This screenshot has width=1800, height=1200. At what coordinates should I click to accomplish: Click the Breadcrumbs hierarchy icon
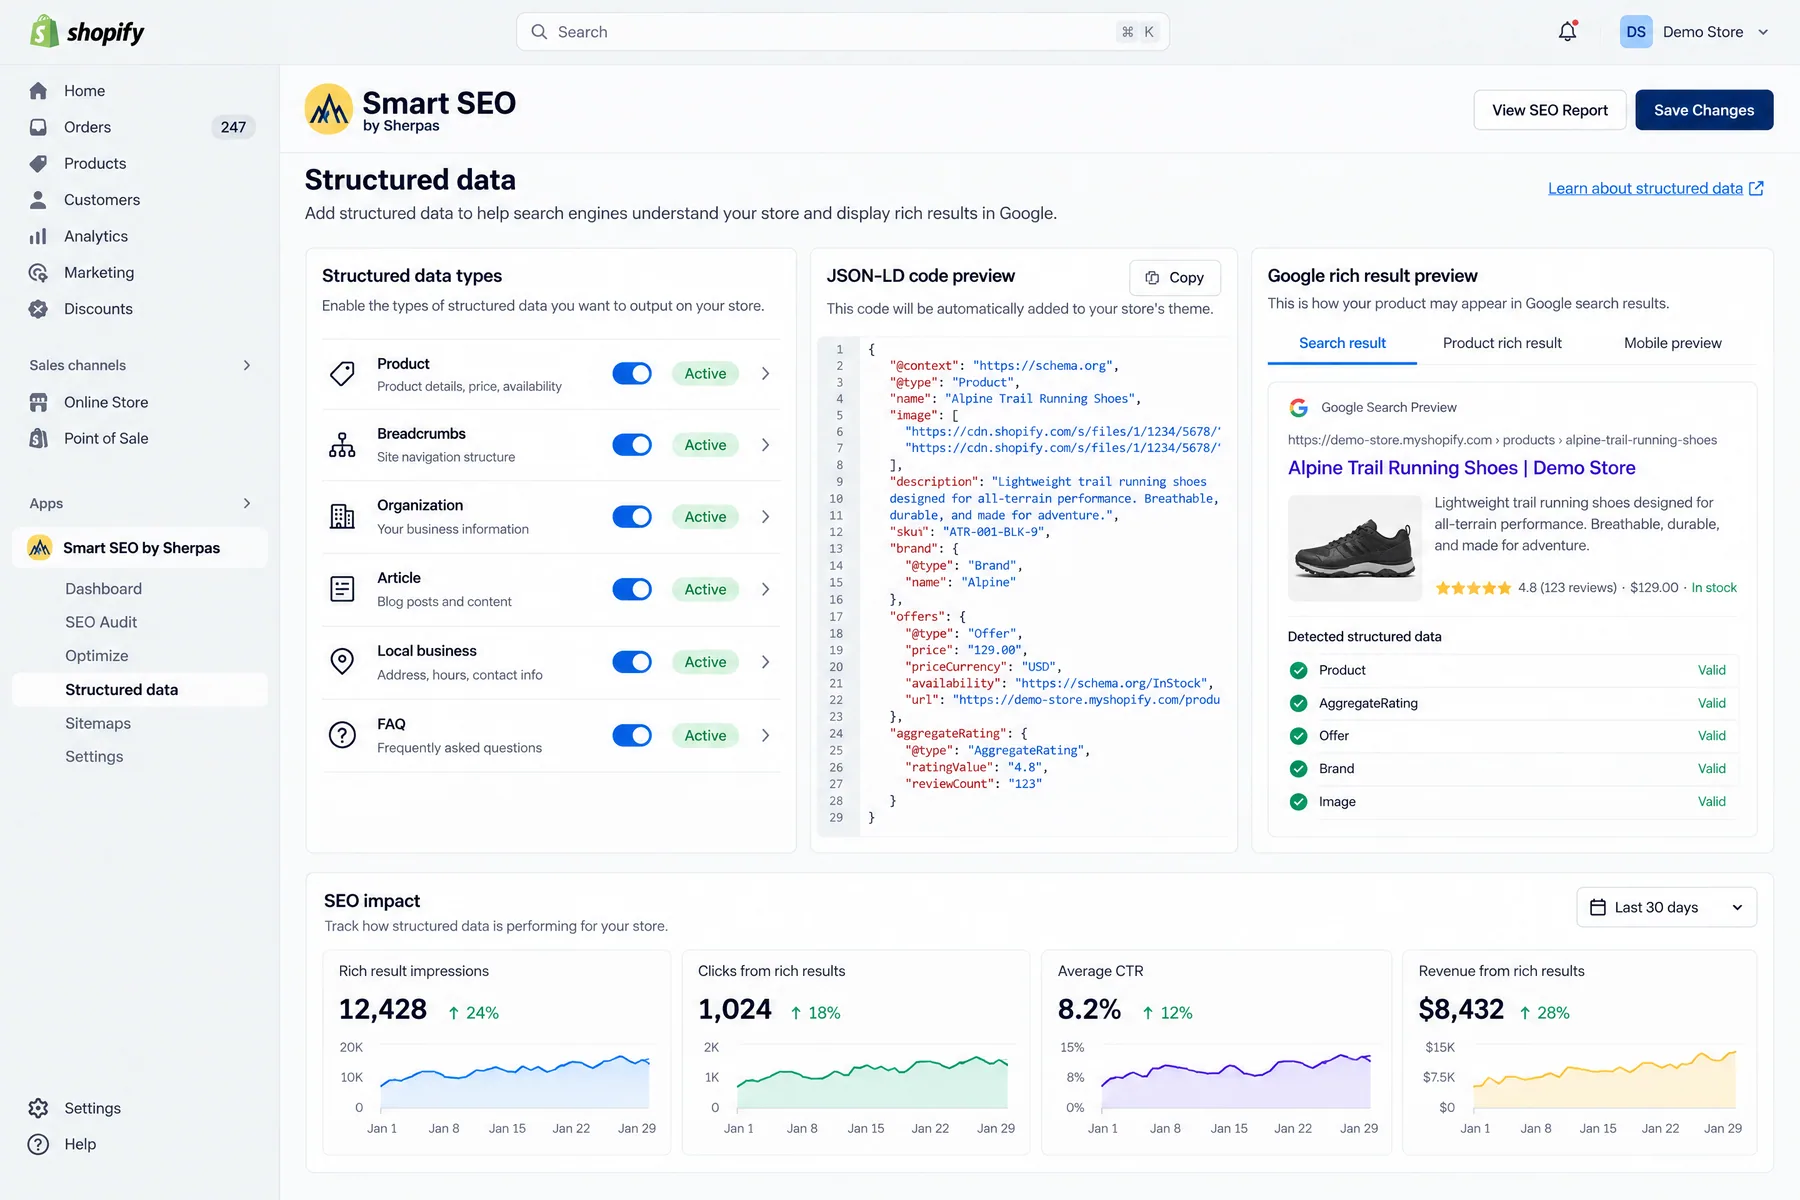tap(342, 445)
